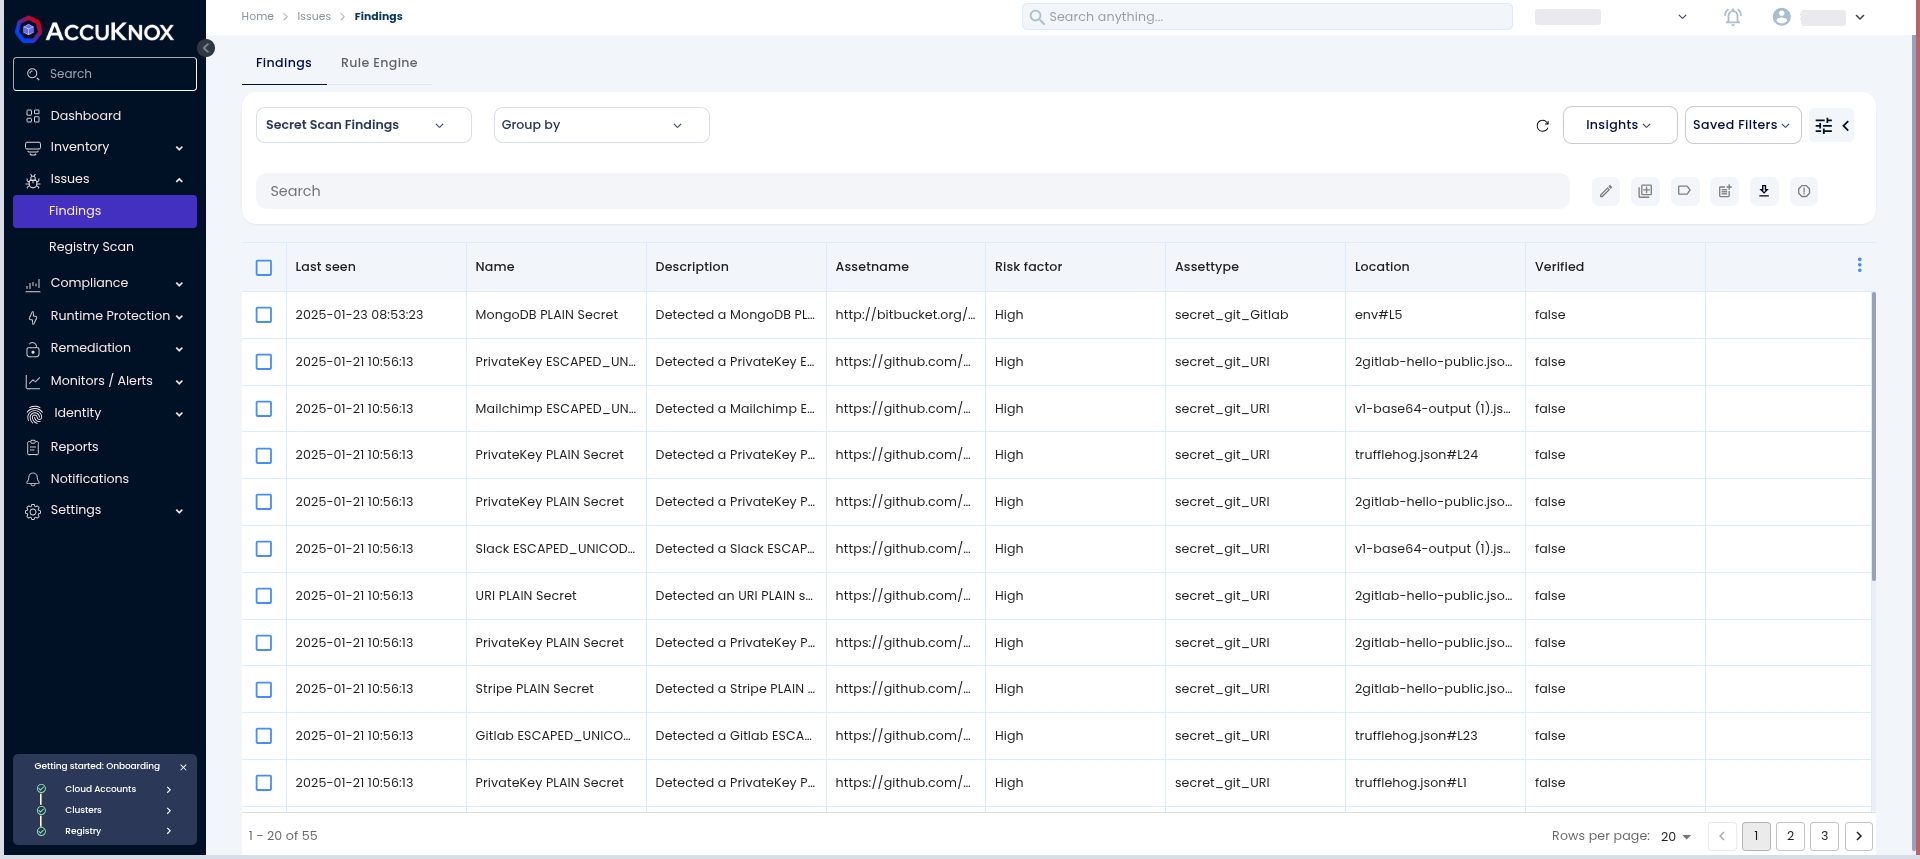Viewport: 1920px width, 859px height.
Task: Click the table vertical scrollbar
Action: pyautogui.click(x=1873, y=436)
